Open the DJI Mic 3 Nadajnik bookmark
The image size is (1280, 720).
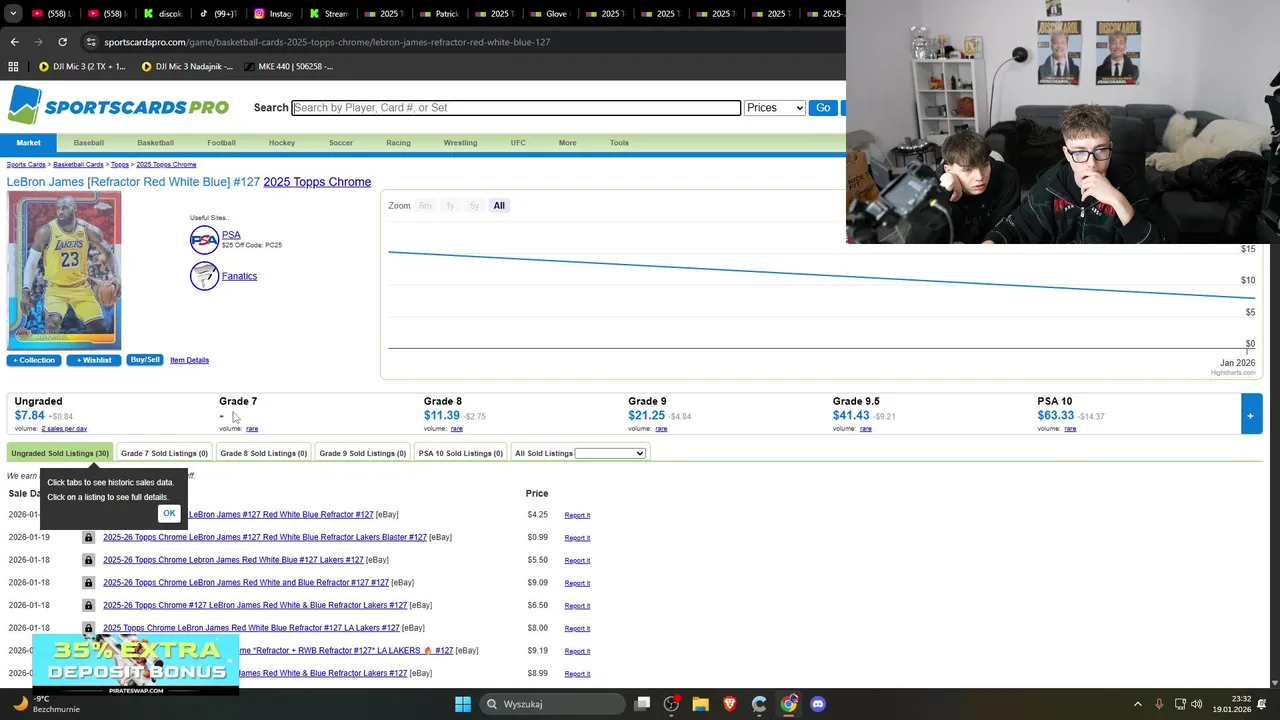(187, 66)
